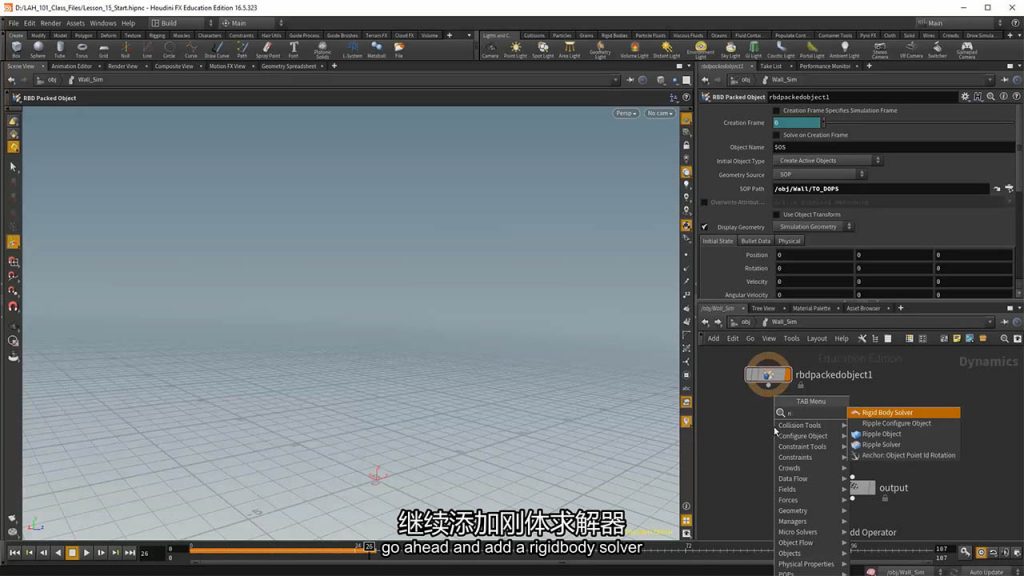Add a Point Light from shelf
Viewport: 1024px width, 576px height.
pos(515,50)
